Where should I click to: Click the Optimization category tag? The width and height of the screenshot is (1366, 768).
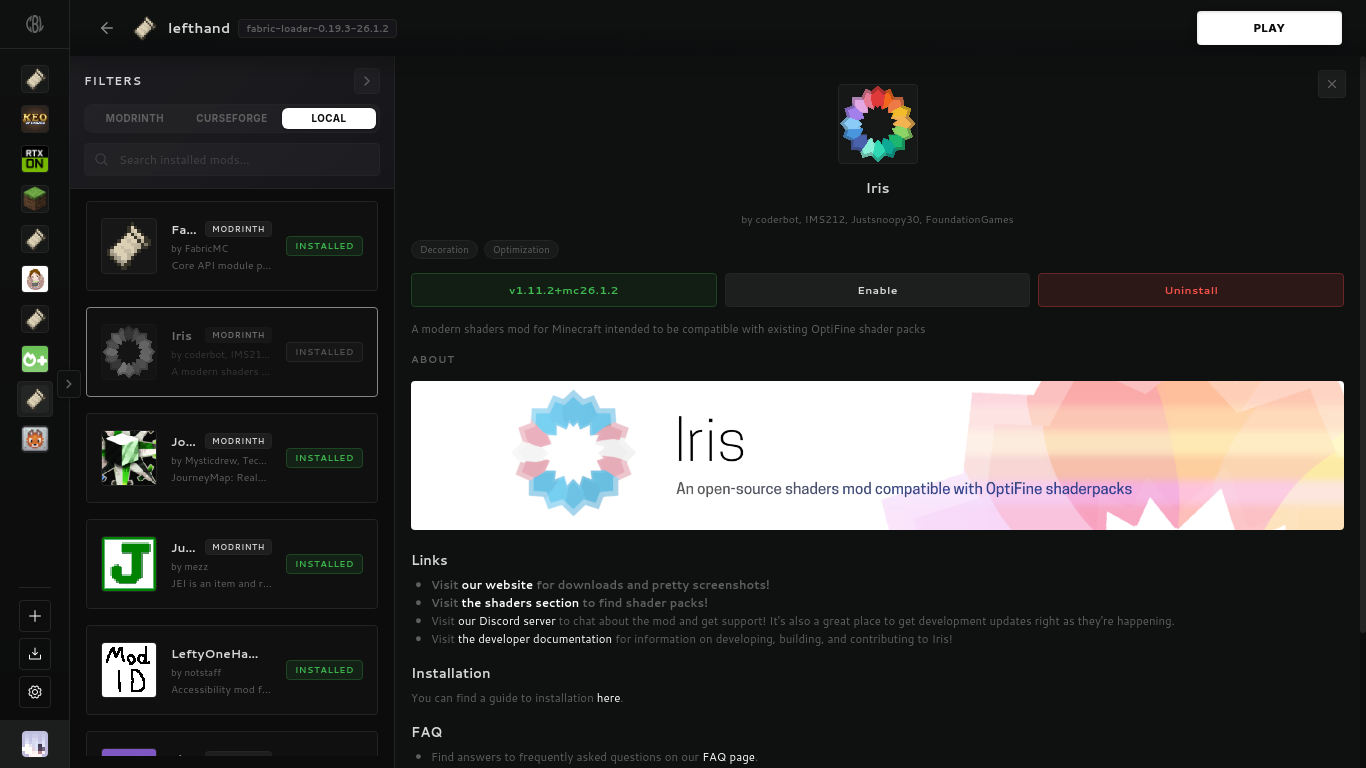[521, 250]
